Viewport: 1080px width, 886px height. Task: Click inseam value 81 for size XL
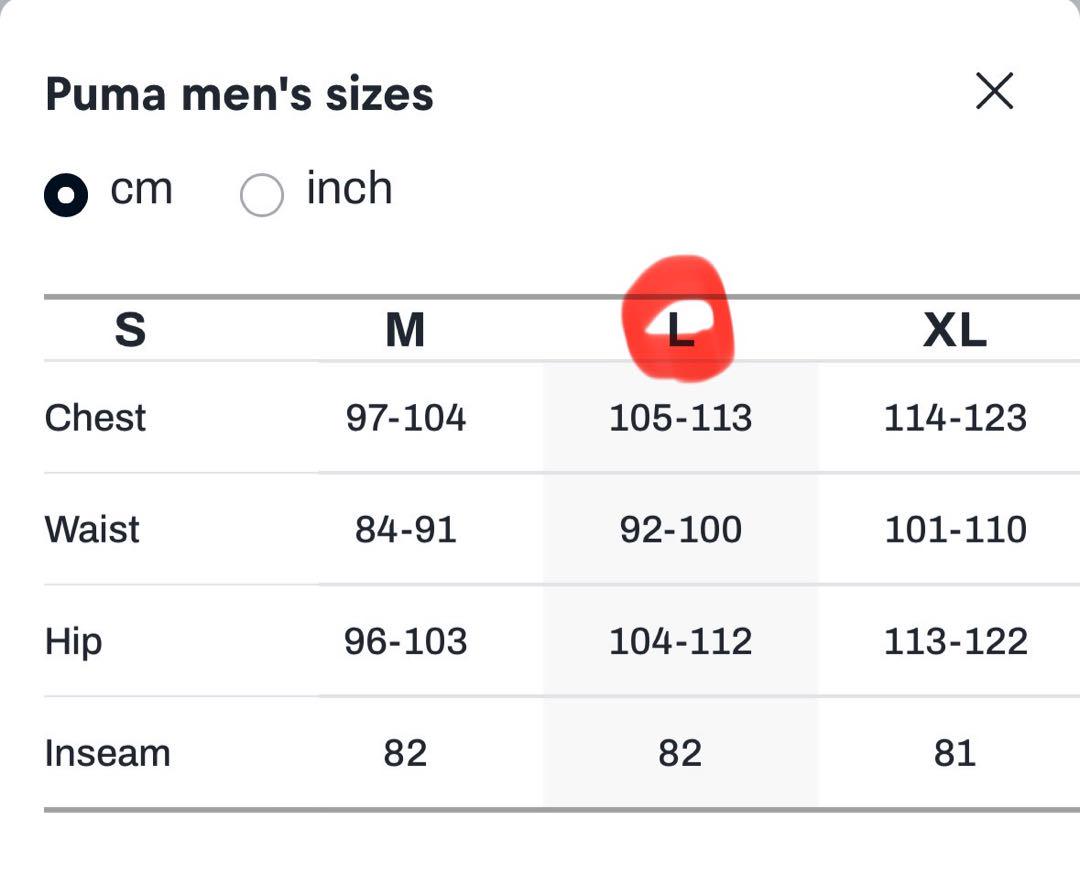pos(955,753)
